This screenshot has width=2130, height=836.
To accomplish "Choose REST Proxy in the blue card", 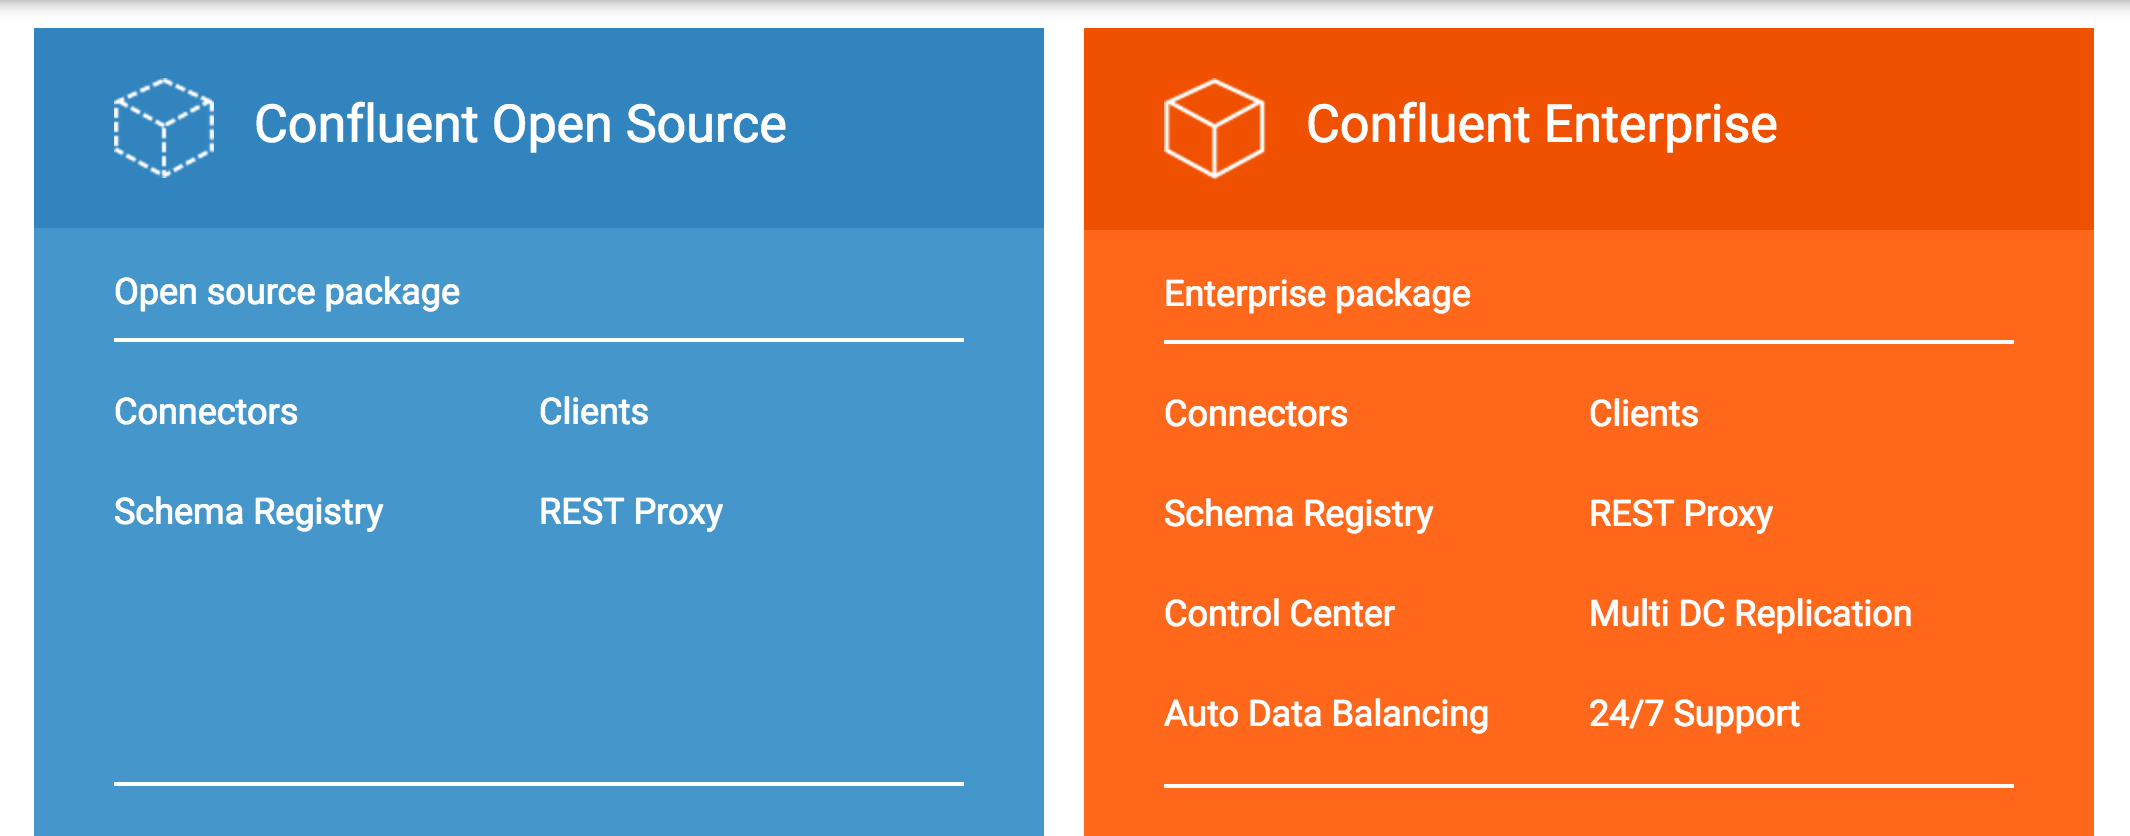I will point(631,512).
